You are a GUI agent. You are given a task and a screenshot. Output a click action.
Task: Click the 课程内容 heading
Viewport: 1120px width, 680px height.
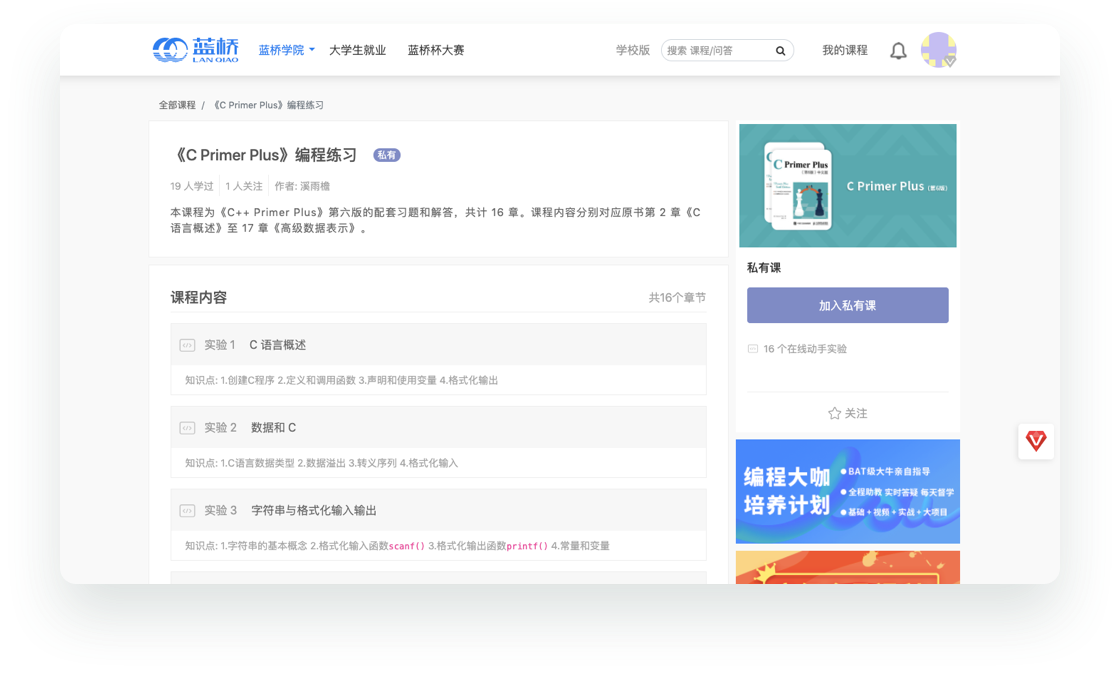click(199, 298)
